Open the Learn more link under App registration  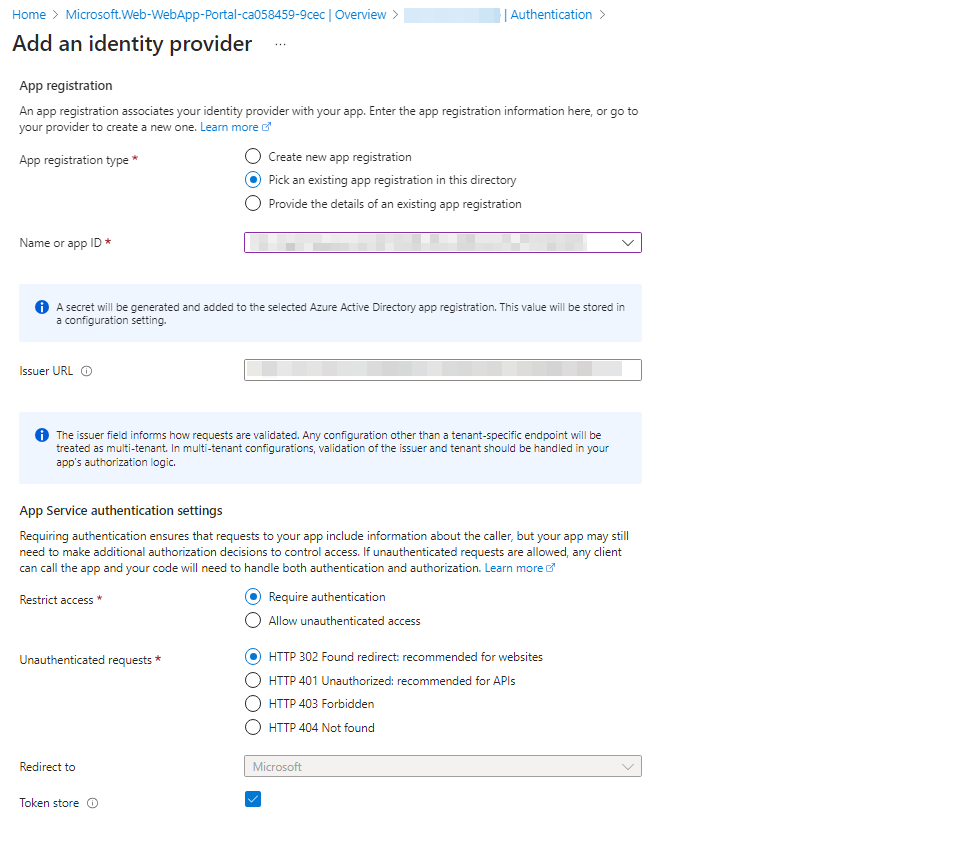click(229, 126)
